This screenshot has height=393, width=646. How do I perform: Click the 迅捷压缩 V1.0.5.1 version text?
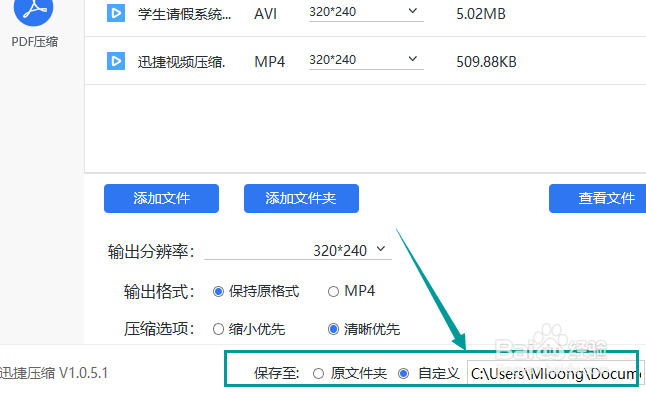pyautogui.click(x=54, y=373)
